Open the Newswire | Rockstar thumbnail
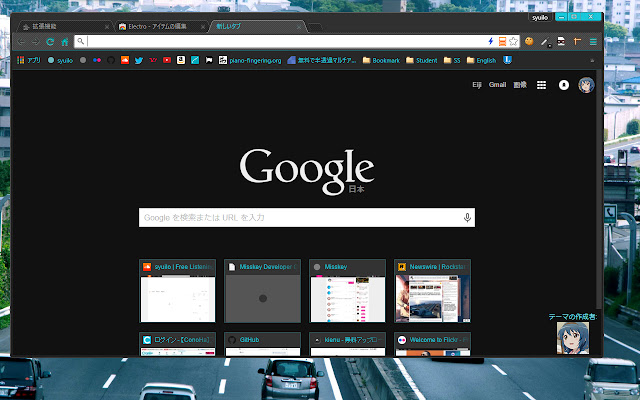 point(432,291)
